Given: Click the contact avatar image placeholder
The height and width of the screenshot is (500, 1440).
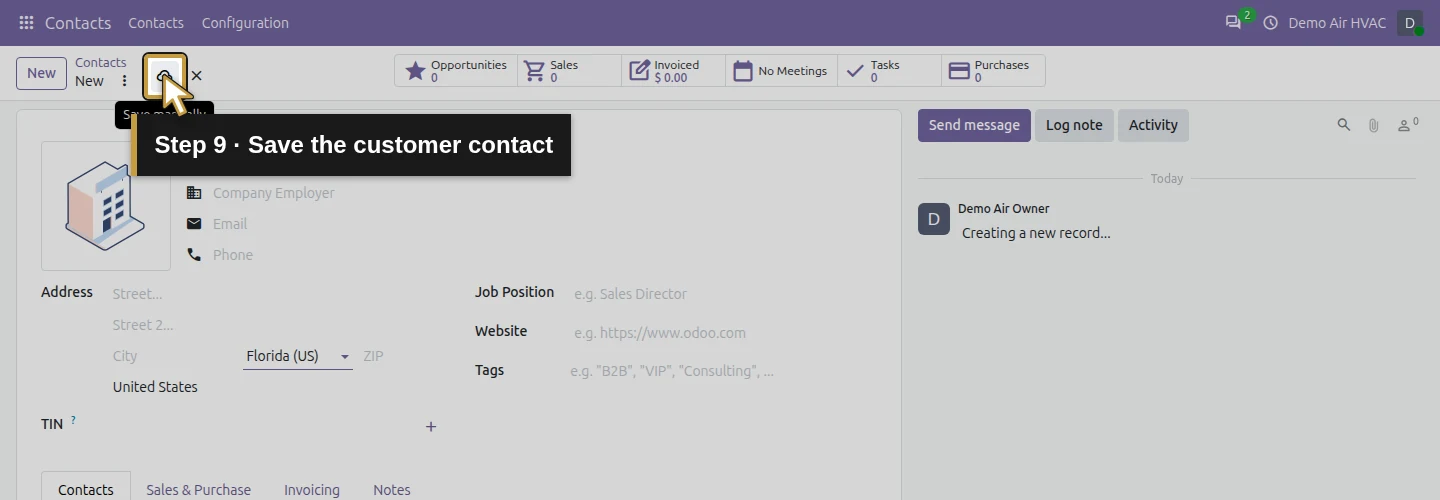Looking at the screenshot, I should pos(106,206).
